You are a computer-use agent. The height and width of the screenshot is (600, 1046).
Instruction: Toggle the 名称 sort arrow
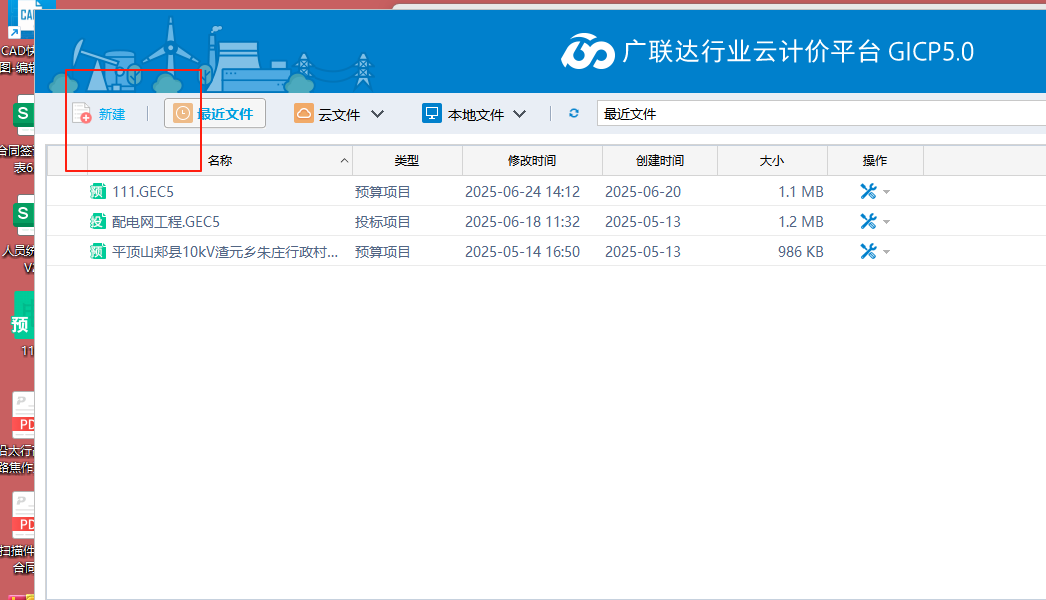(x=344, y=161)
